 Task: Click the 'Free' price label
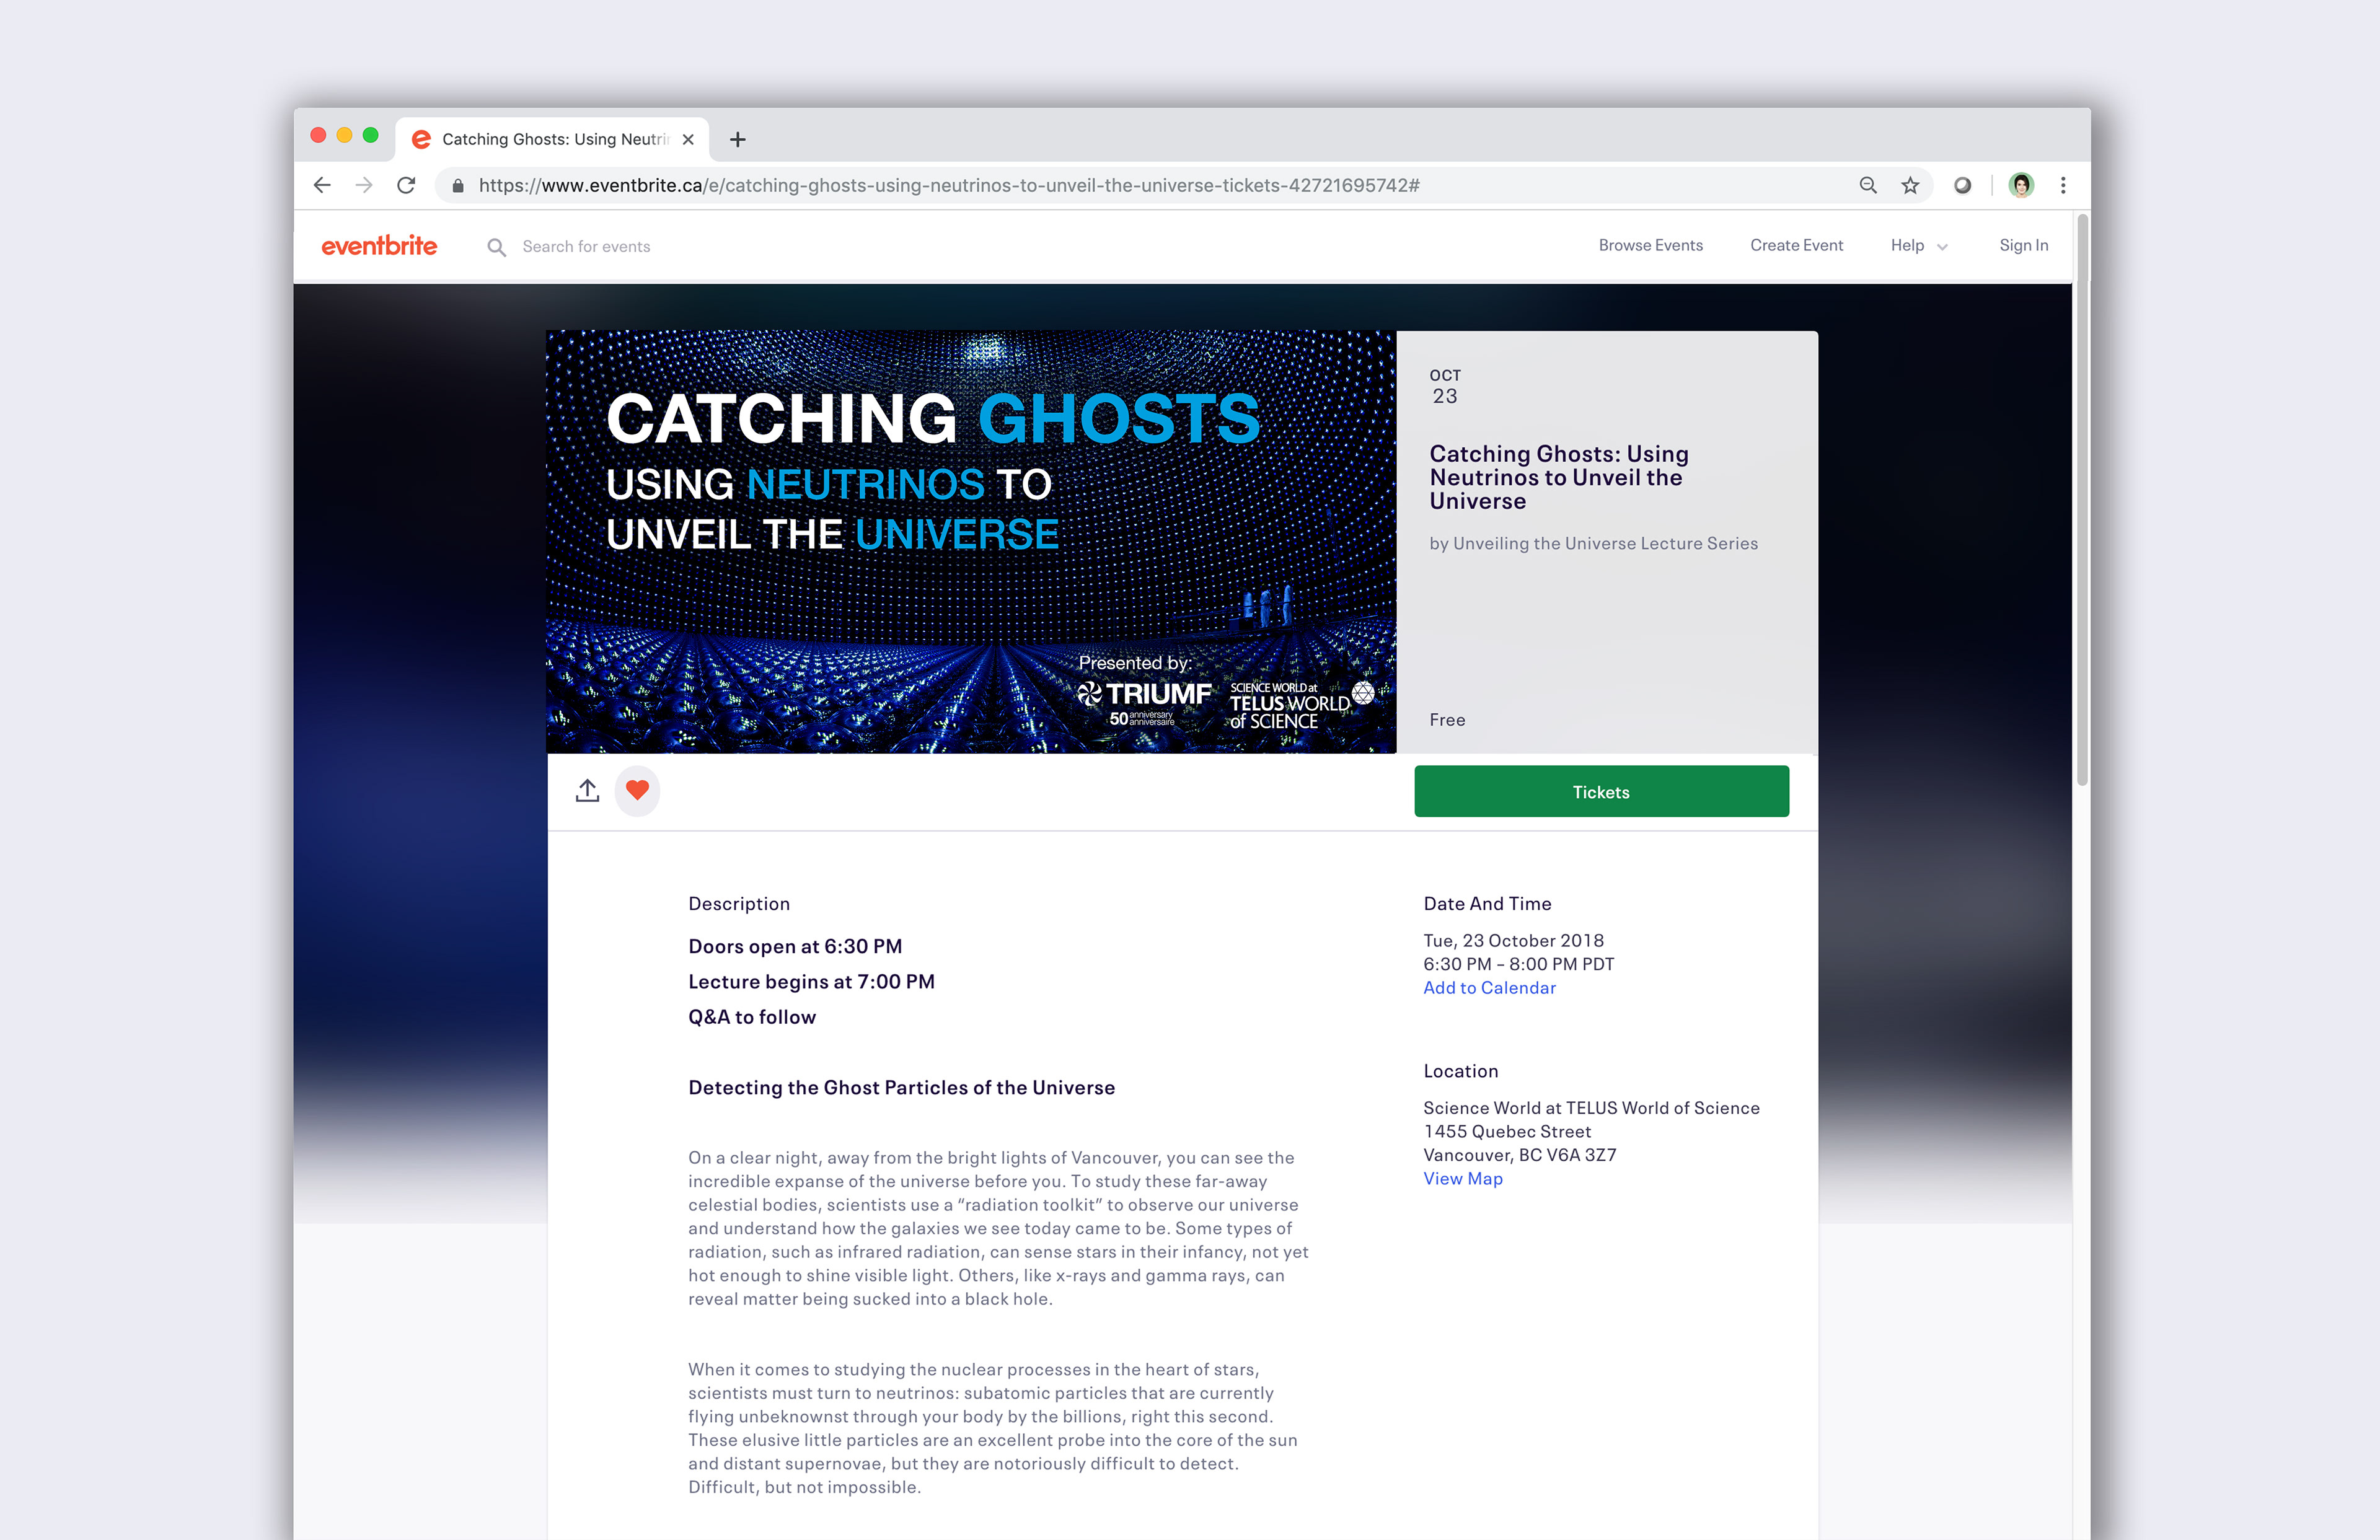click(1447, 720)
